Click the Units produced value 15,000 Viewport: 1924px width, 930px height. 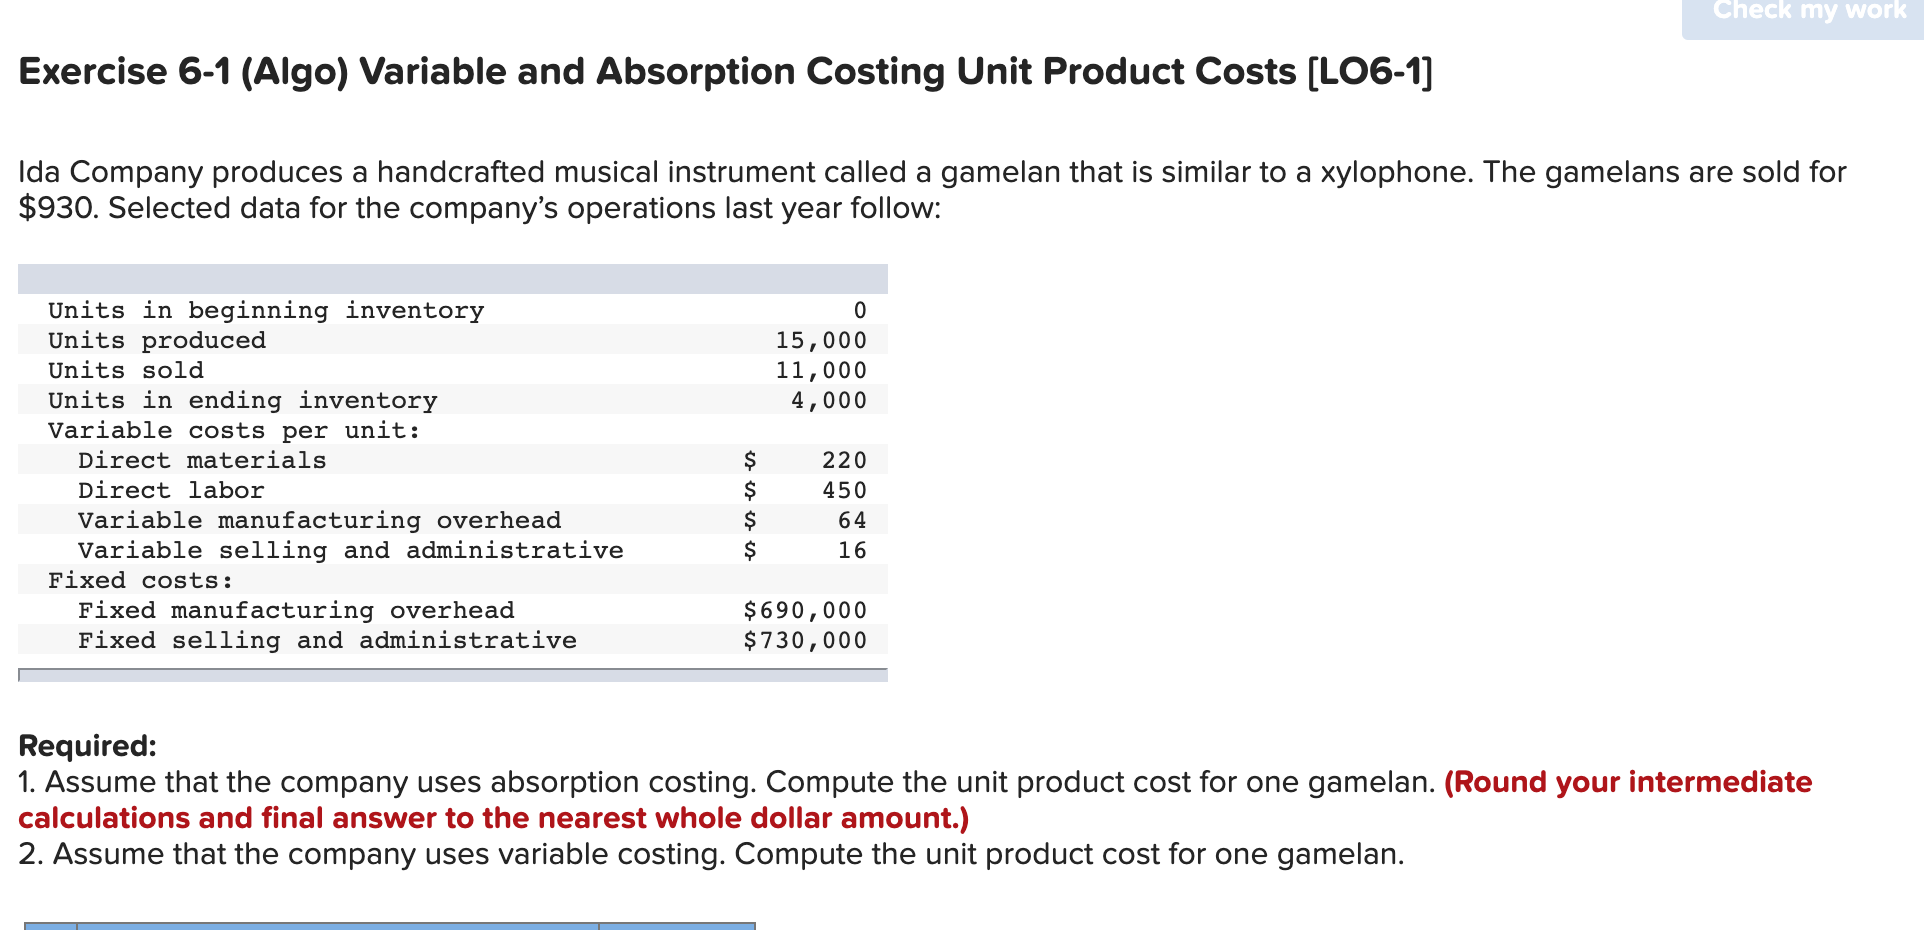pos(820,340)
